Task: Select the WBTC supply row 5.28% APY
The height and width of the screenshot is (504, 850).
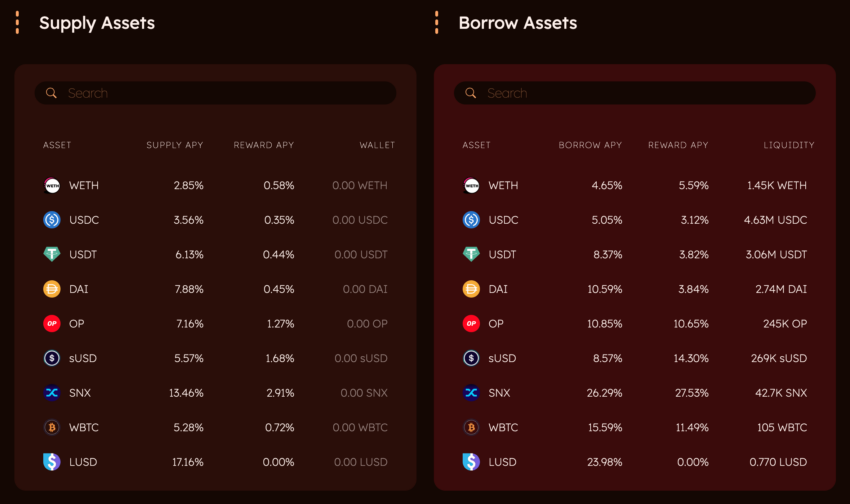Action: click(x=215, y=428)
